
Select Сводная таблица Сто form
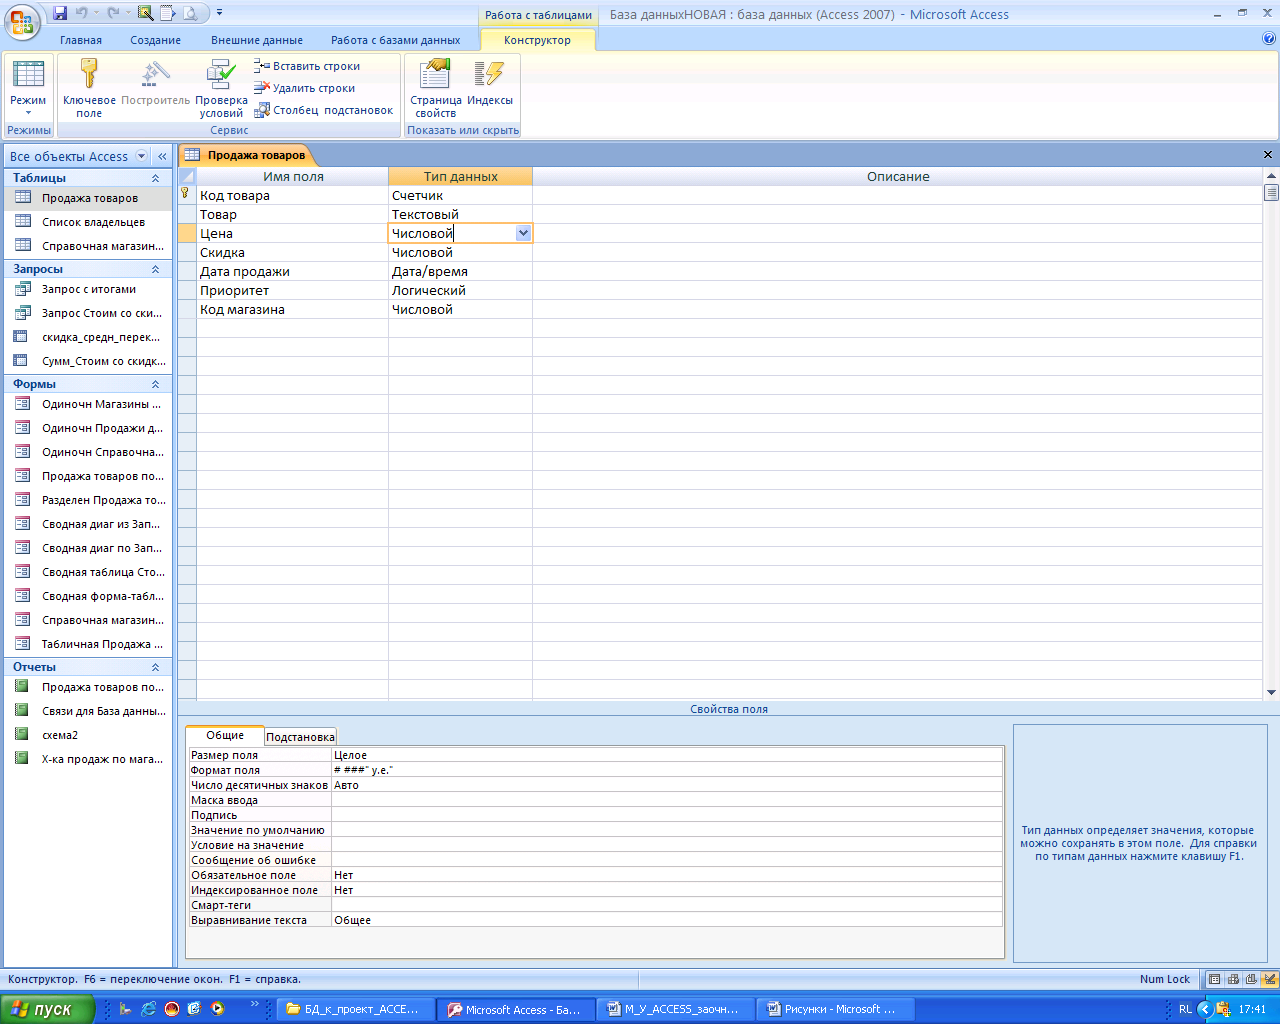[88, 572]
